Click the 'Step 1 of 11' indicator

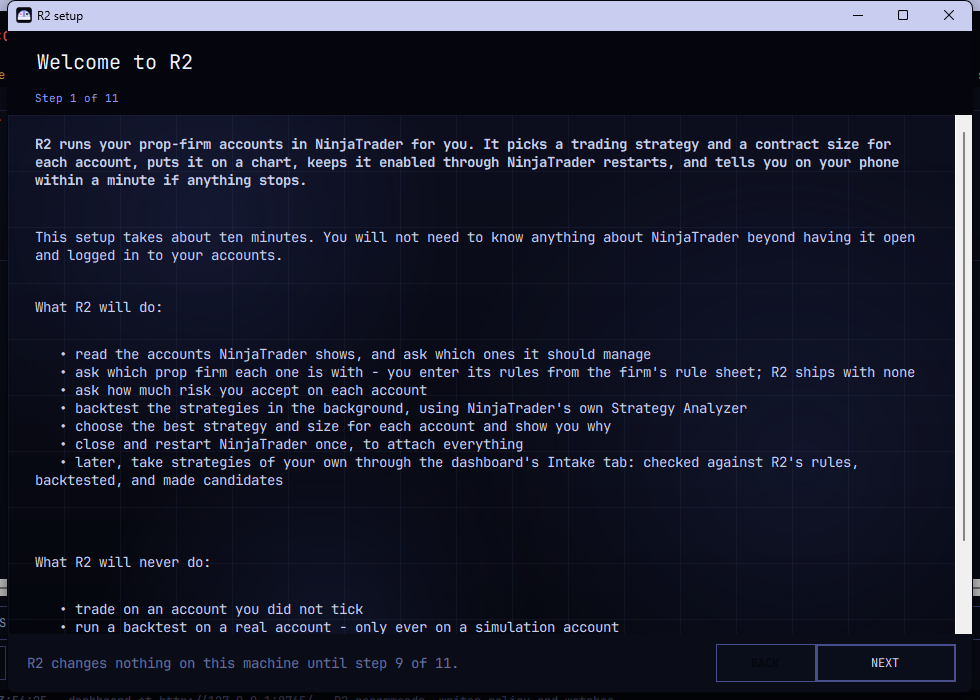[x=76, y=98]
